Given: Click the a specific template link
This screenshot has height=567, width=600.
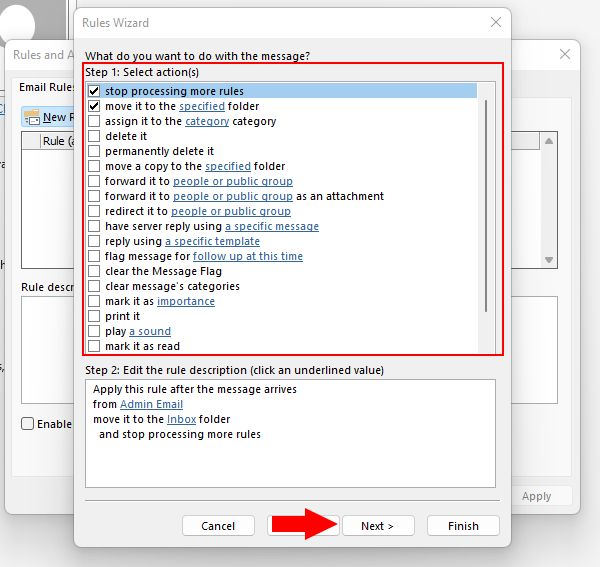Looking at the screenshot, I should 212,241.
